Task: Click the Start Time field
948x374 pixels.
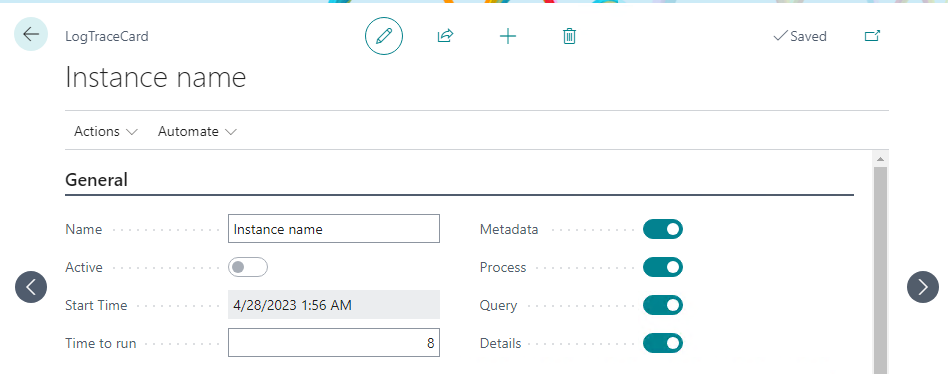Action: pos(334,305)
